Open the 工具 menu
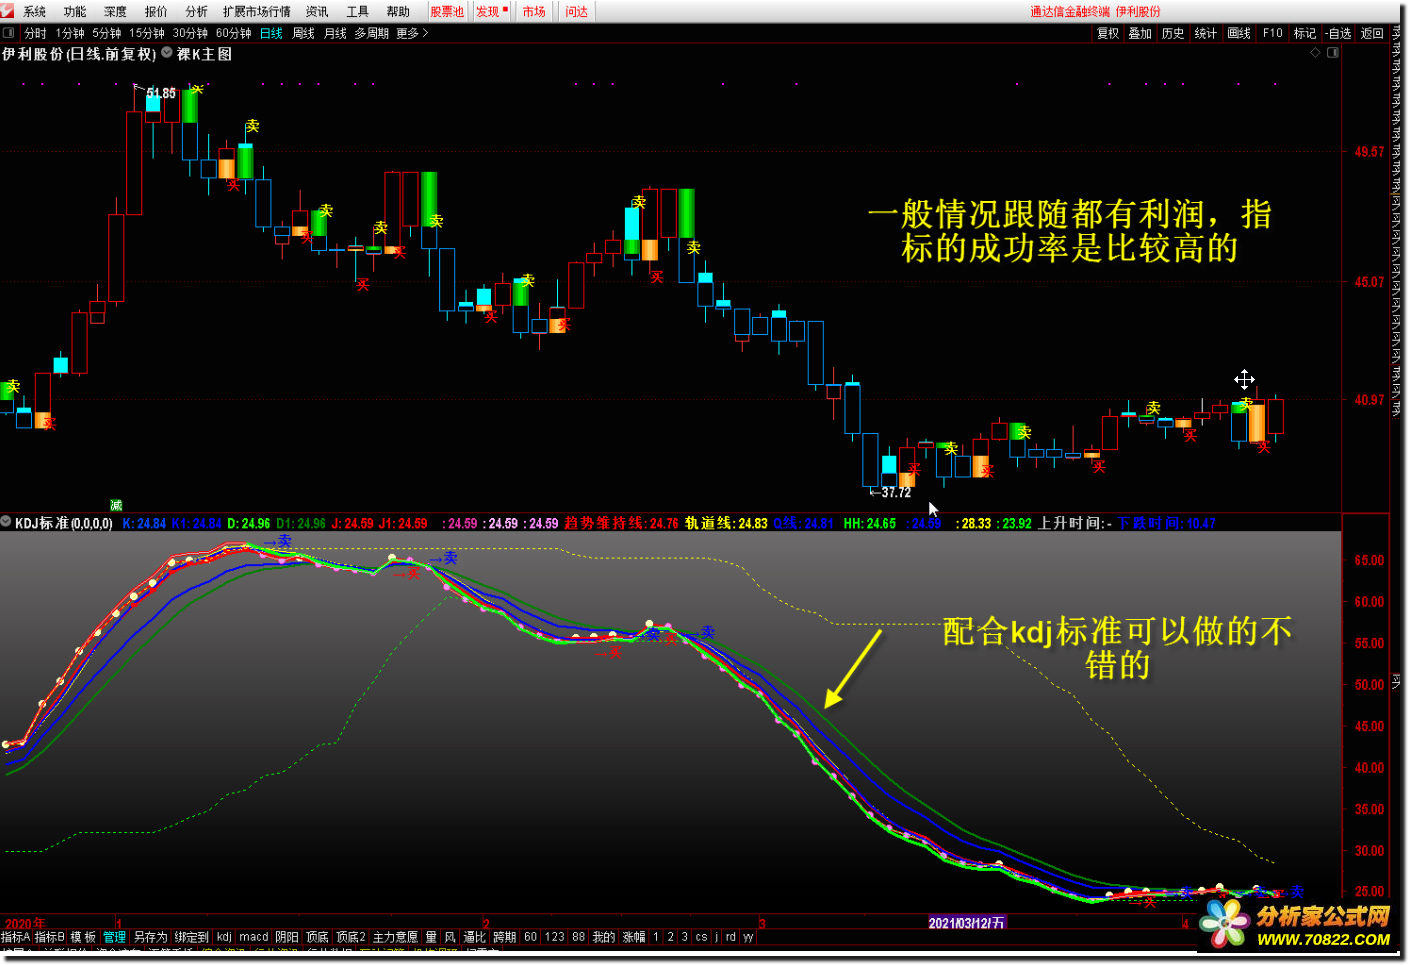 (x=358, y=12)
